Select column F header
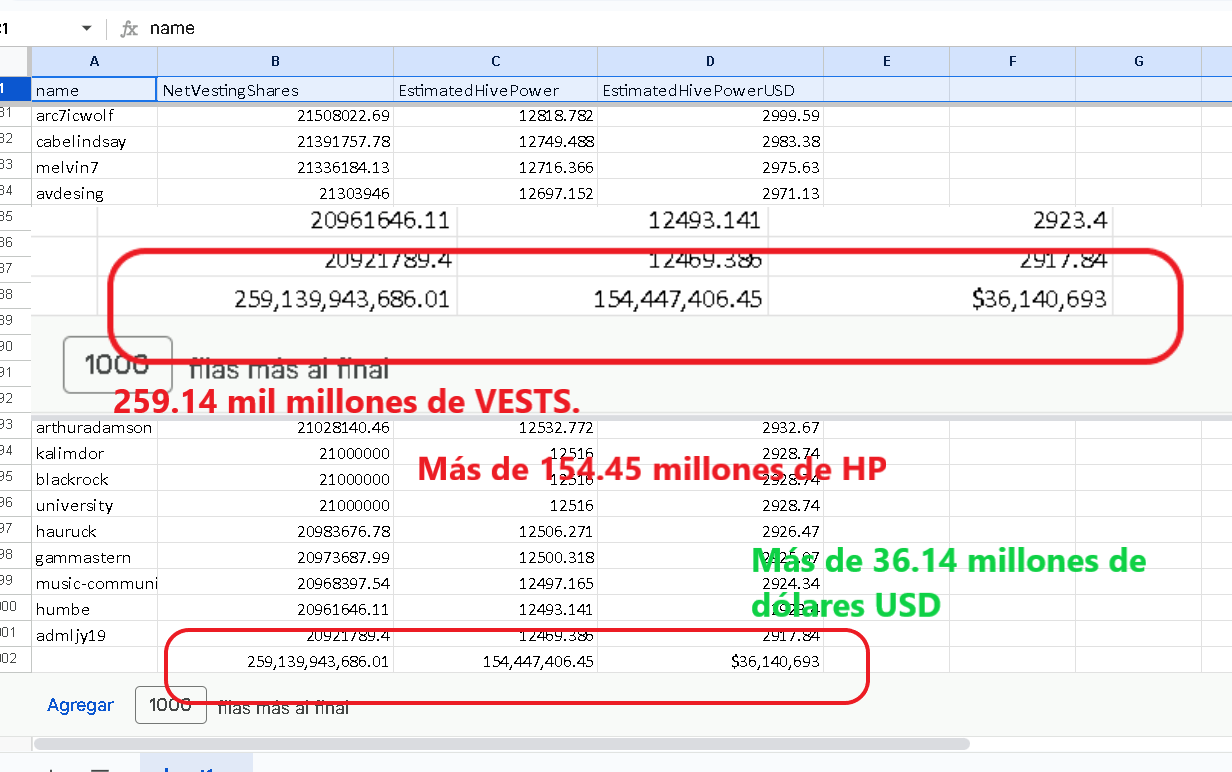Viewport: 1232px width, 772px height. (x=1012, y=61)
